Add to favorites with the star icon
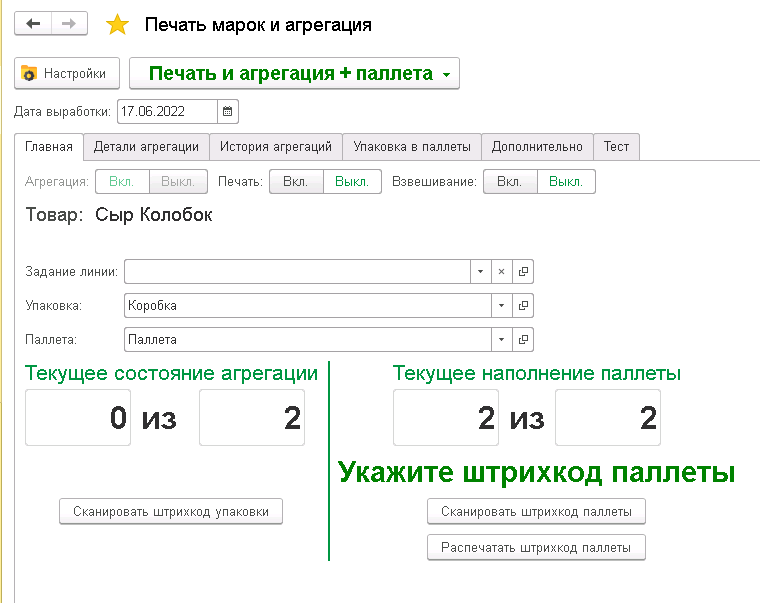This screenshot has height=603, width=760. (117, 24)
